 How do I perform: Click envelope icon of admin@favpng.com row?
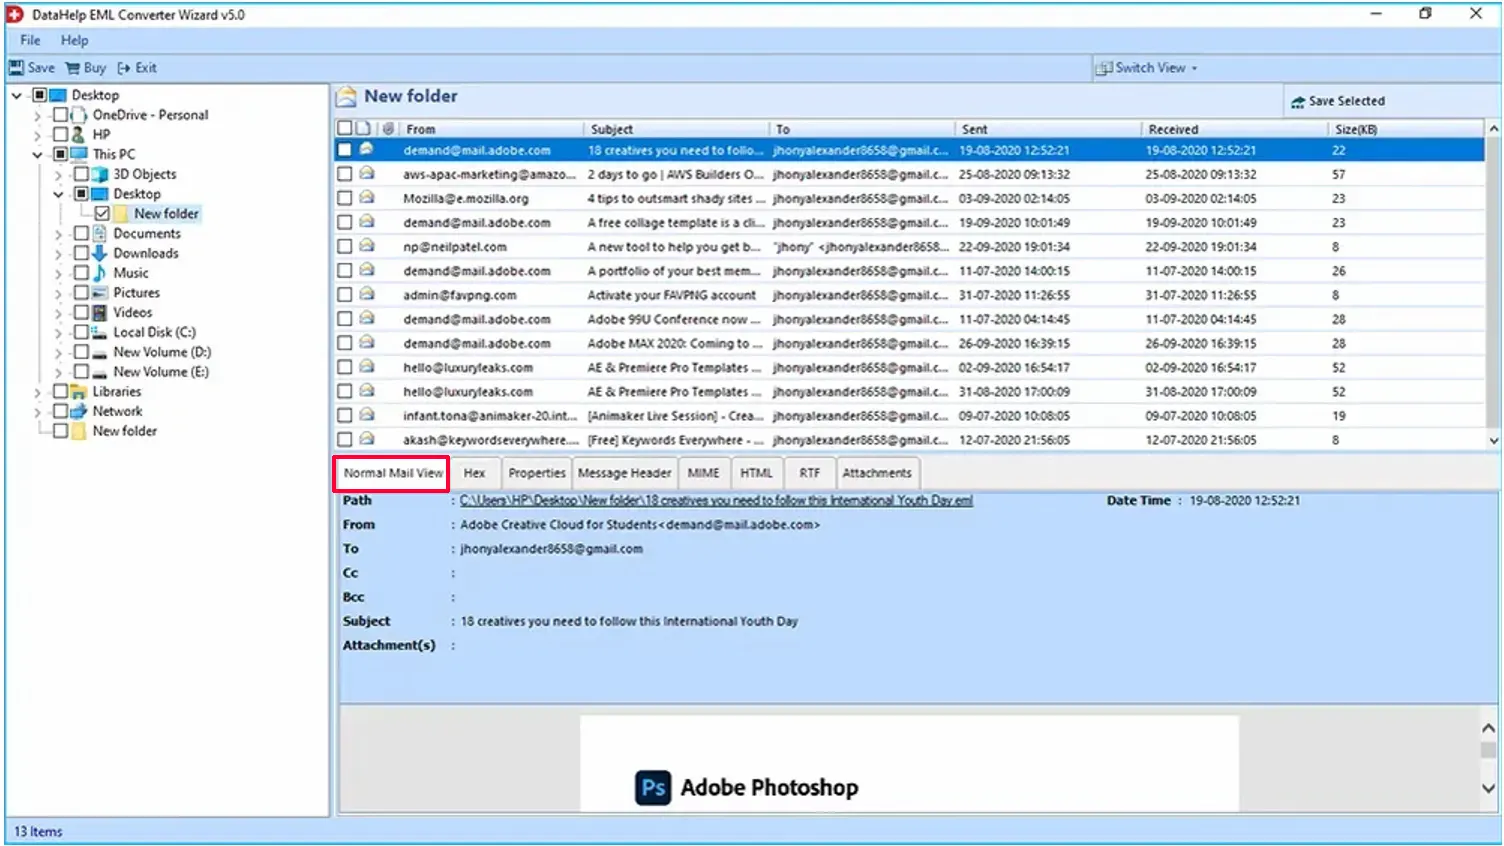pos(367,295)
